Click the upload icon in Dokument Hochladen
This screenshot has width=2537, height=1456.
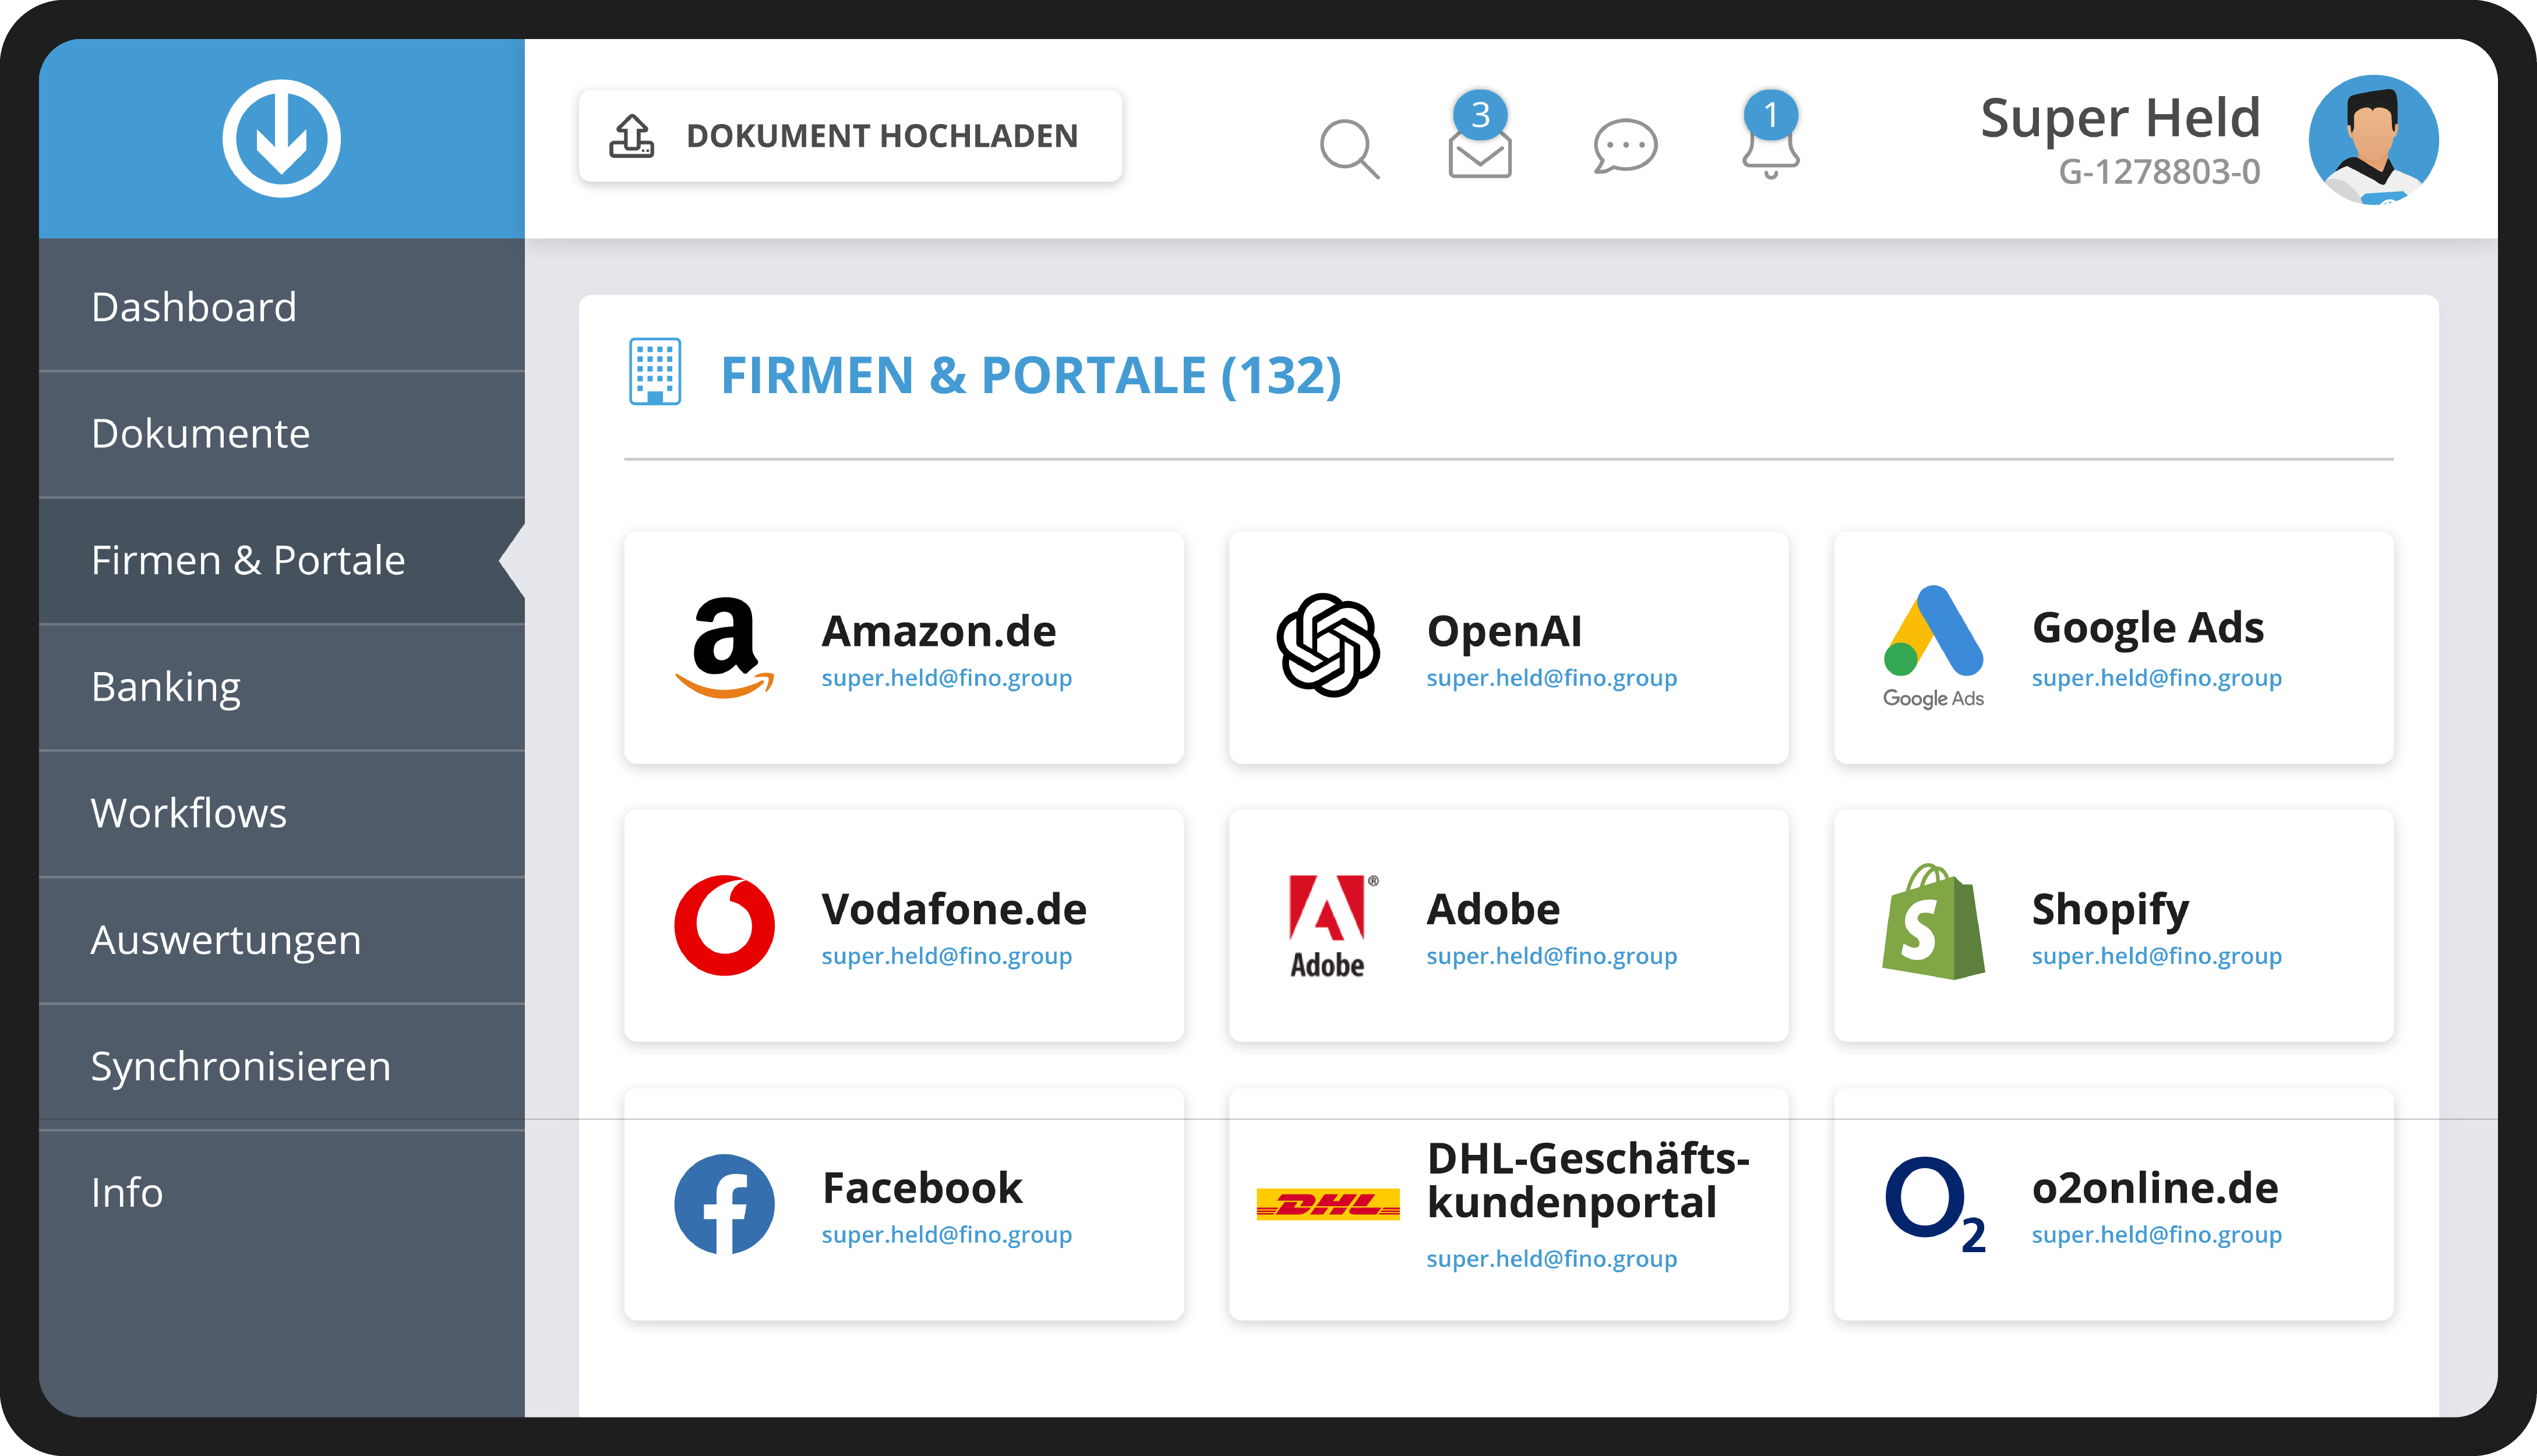point(632,135)
